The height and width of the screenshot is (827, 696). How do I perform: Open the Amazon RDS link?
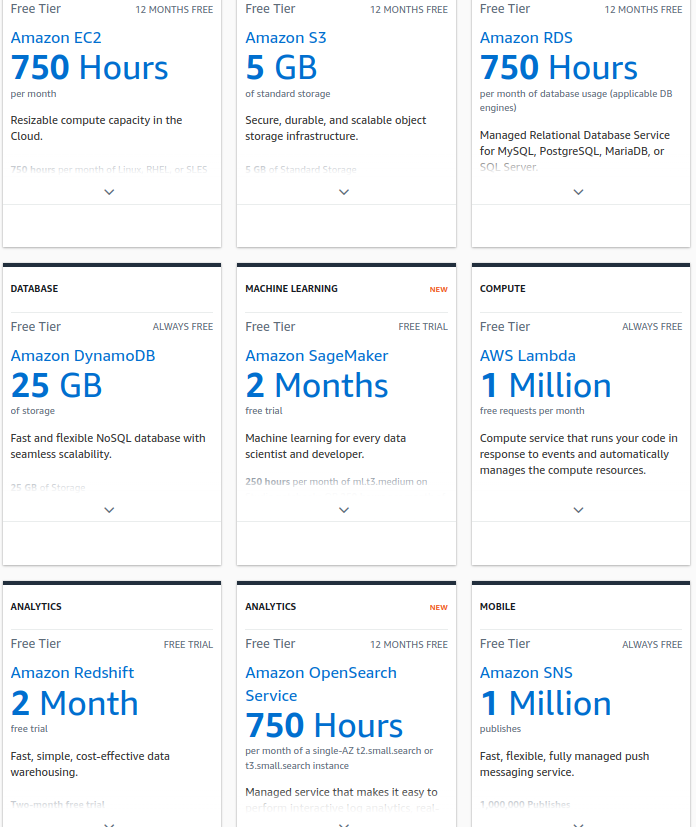click(x=526, y=38)
